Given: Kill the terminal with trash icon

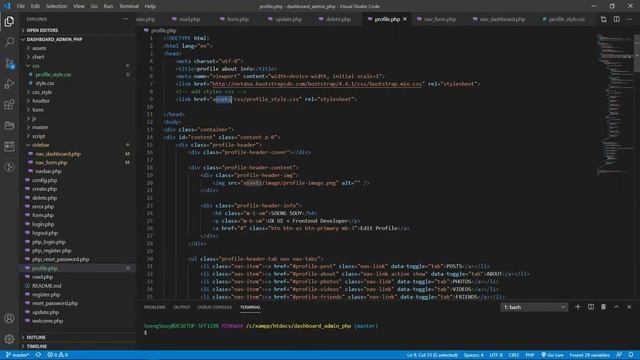Looking at the screenshot, I should pyautogui.click(x=603, y=307).
